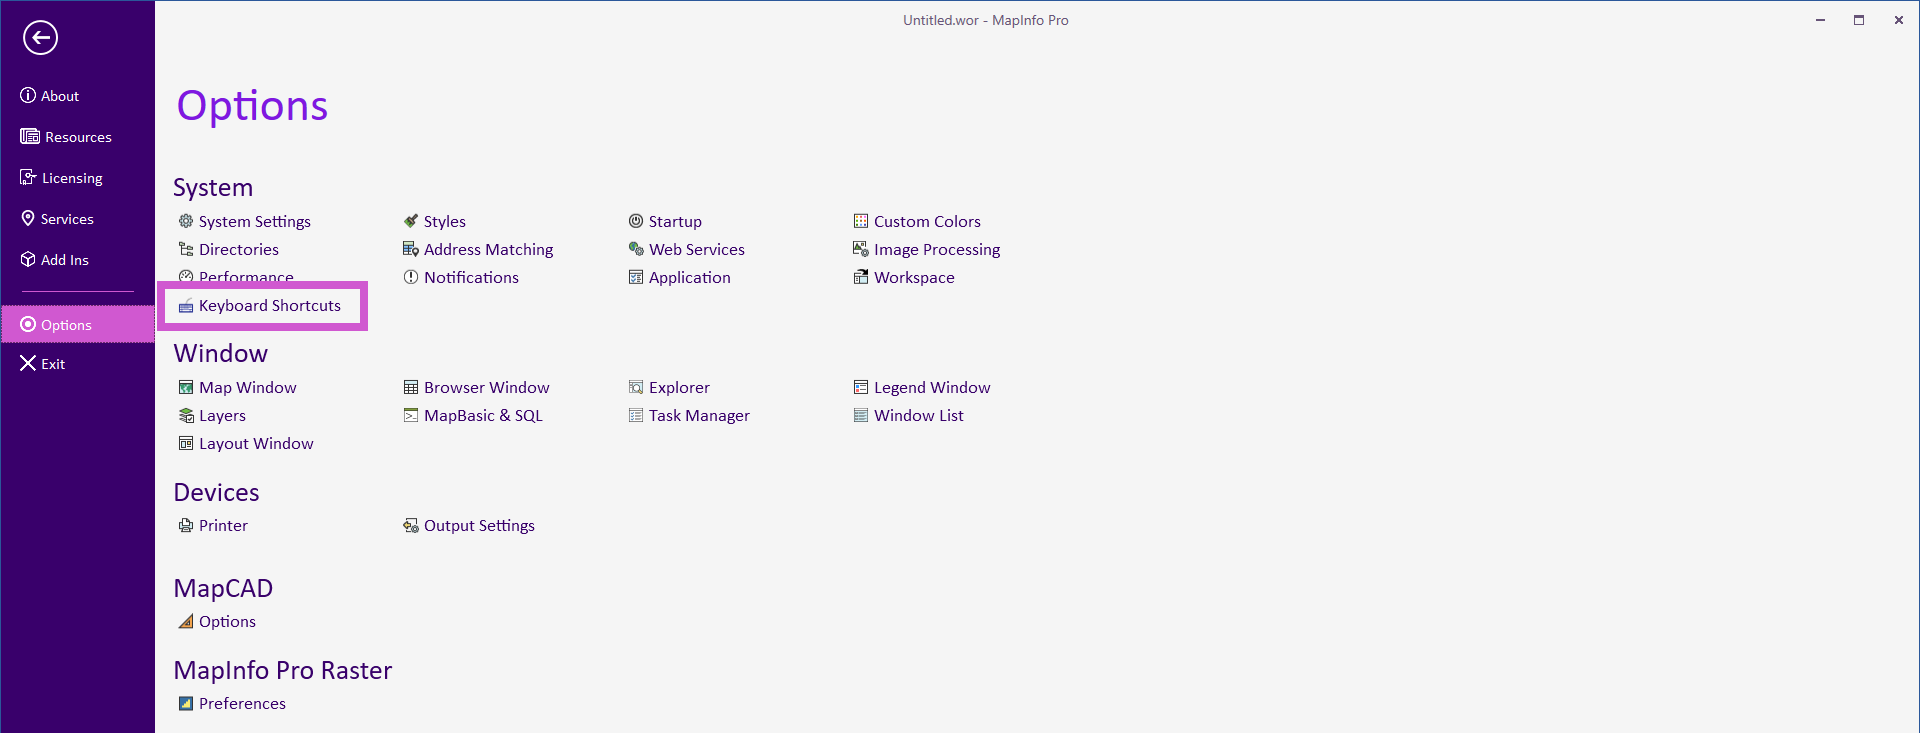Viewport: 1920px width, 733px height.
Task: Open Task Manager options
Action: (x=699, y=415)
